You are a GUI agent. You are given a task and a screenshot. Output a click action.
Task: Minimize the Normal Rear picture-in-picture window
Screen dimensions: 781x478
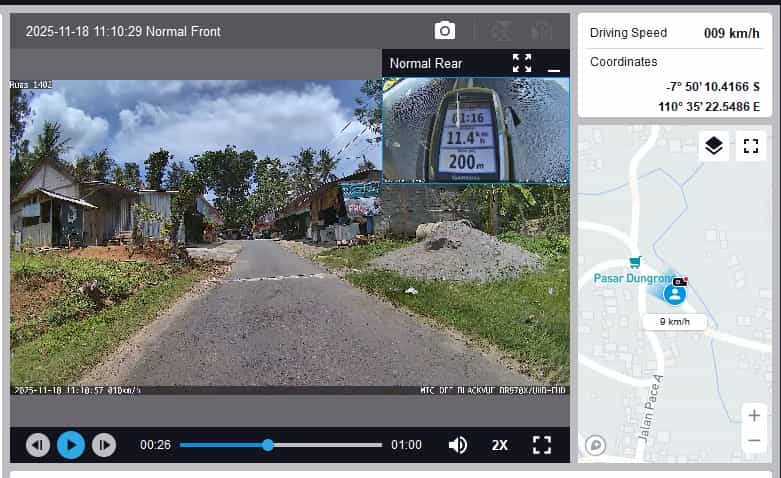click(x=554, y=65)
